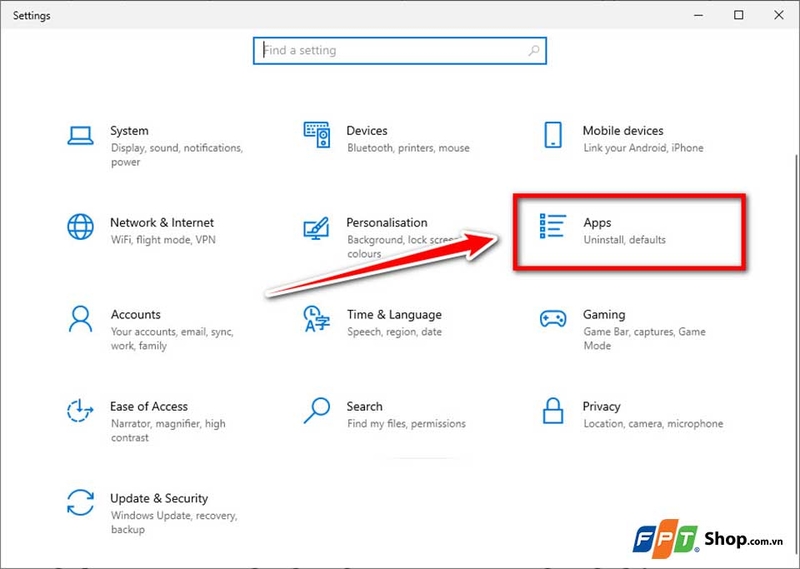Image resolution: width=800 pixels, height=569 pixels.
Task: Open Mobile devices settings title
Action: tap(623, 131)
